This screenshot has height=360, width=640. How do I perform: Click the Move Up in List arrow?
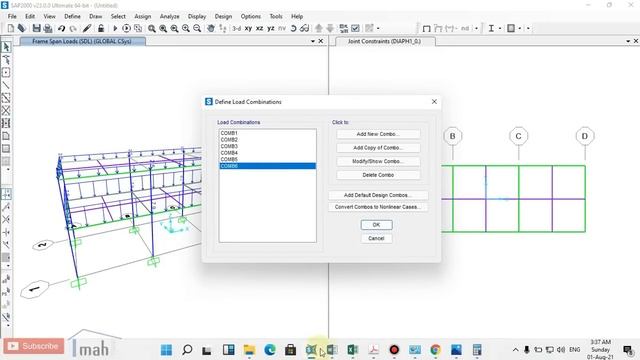coord(319,28)
